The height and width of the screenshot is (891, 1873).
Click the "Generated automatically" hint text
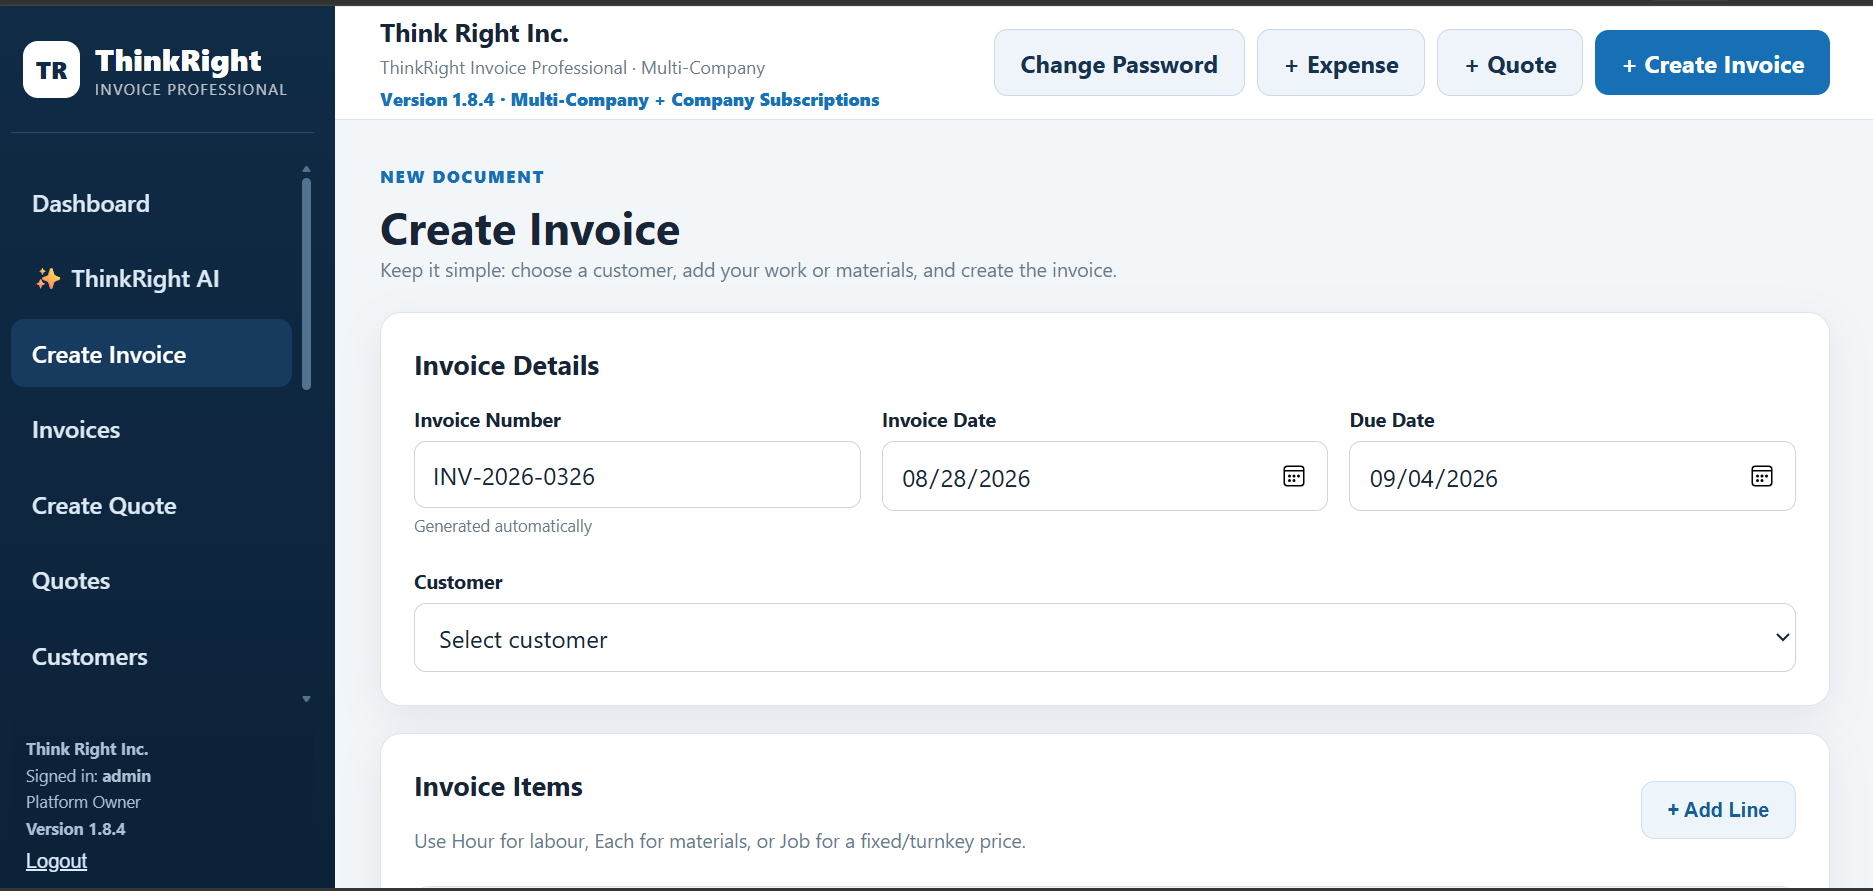(x=503, y=526)
